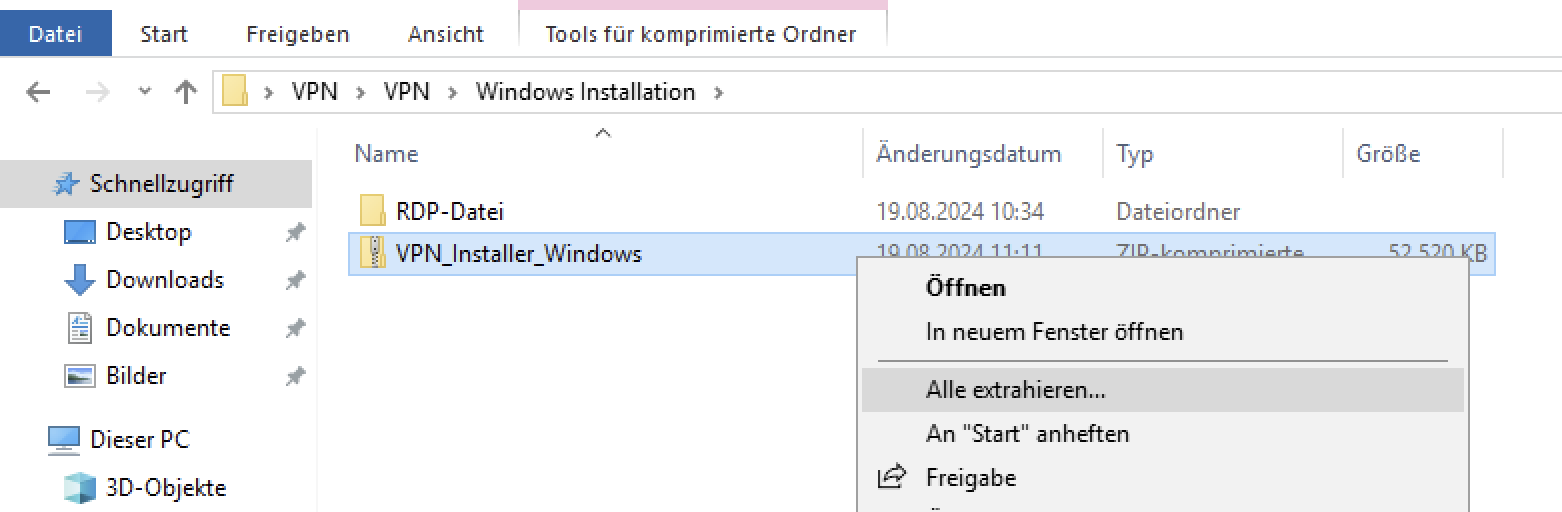The width and height of the screenshot is (1562, 512).
Task: Click the VPN_Installer_Windows zip icon
Action: (x=372, y=254)
